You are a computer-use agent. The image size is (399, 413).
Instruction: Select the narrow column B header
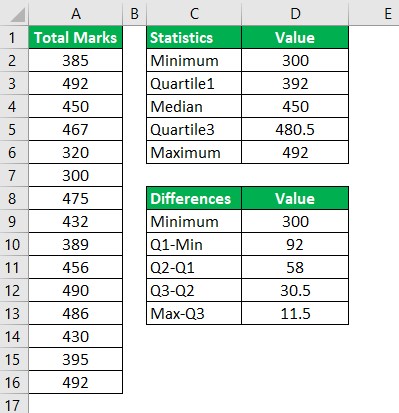pyautogui.click(x=135, y=13)
